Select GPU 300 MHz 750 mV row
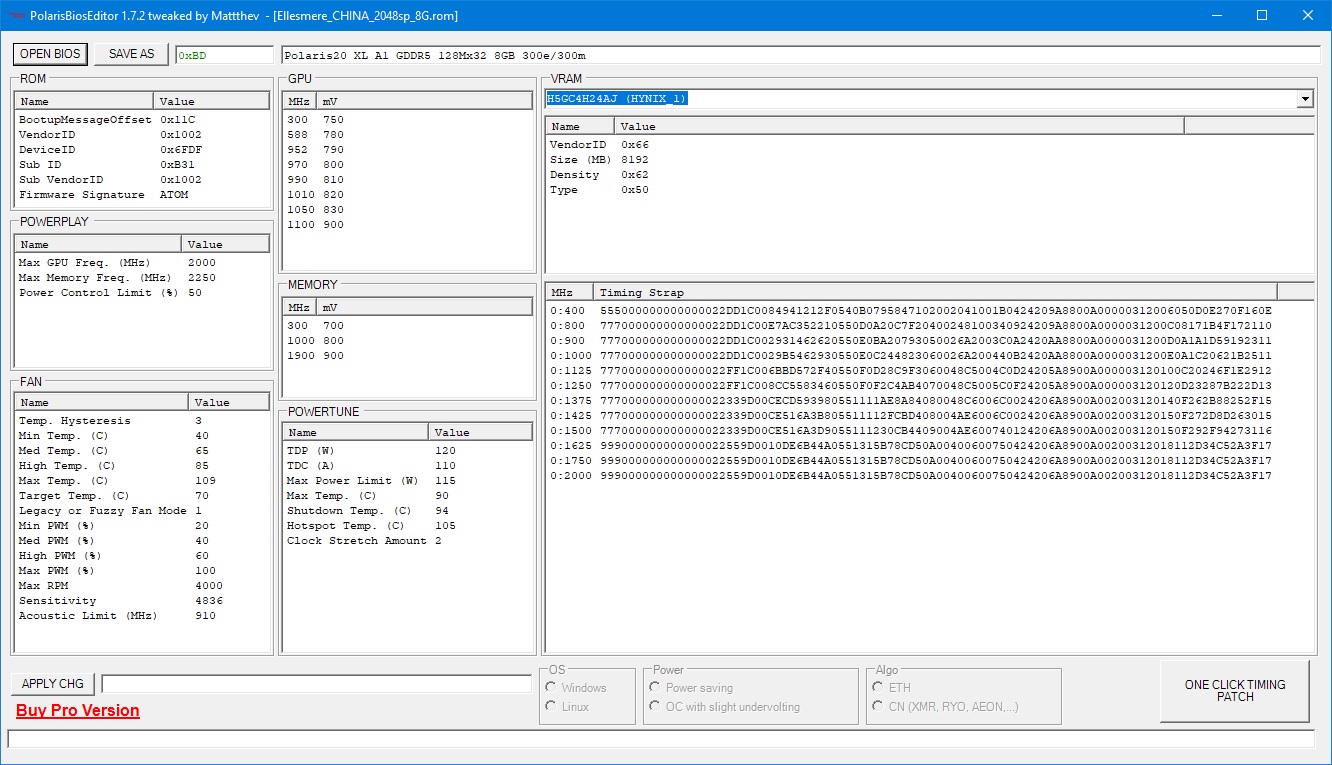The height and width of the screenshot is (765, 1332). point(408,120)
